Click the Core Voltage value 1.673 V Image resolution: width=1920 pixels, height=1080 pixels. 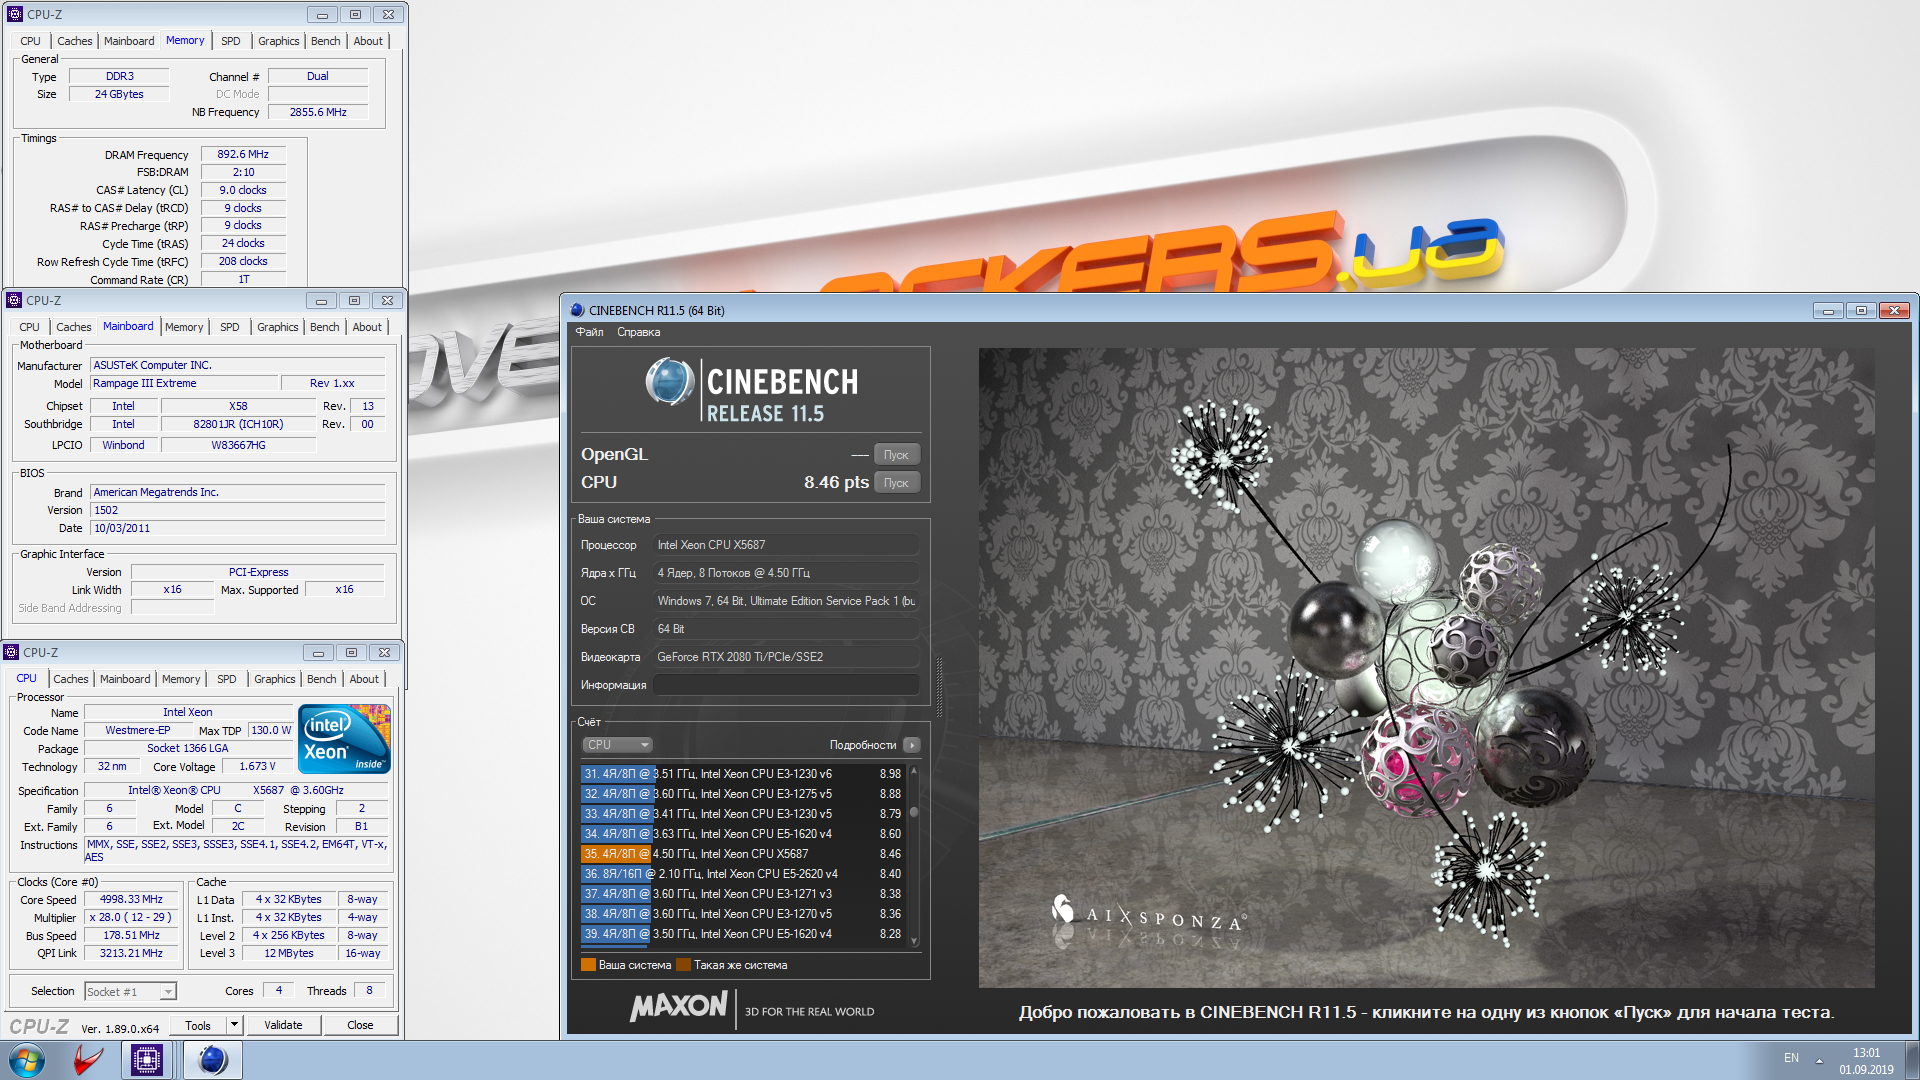(x=257, y=767)
